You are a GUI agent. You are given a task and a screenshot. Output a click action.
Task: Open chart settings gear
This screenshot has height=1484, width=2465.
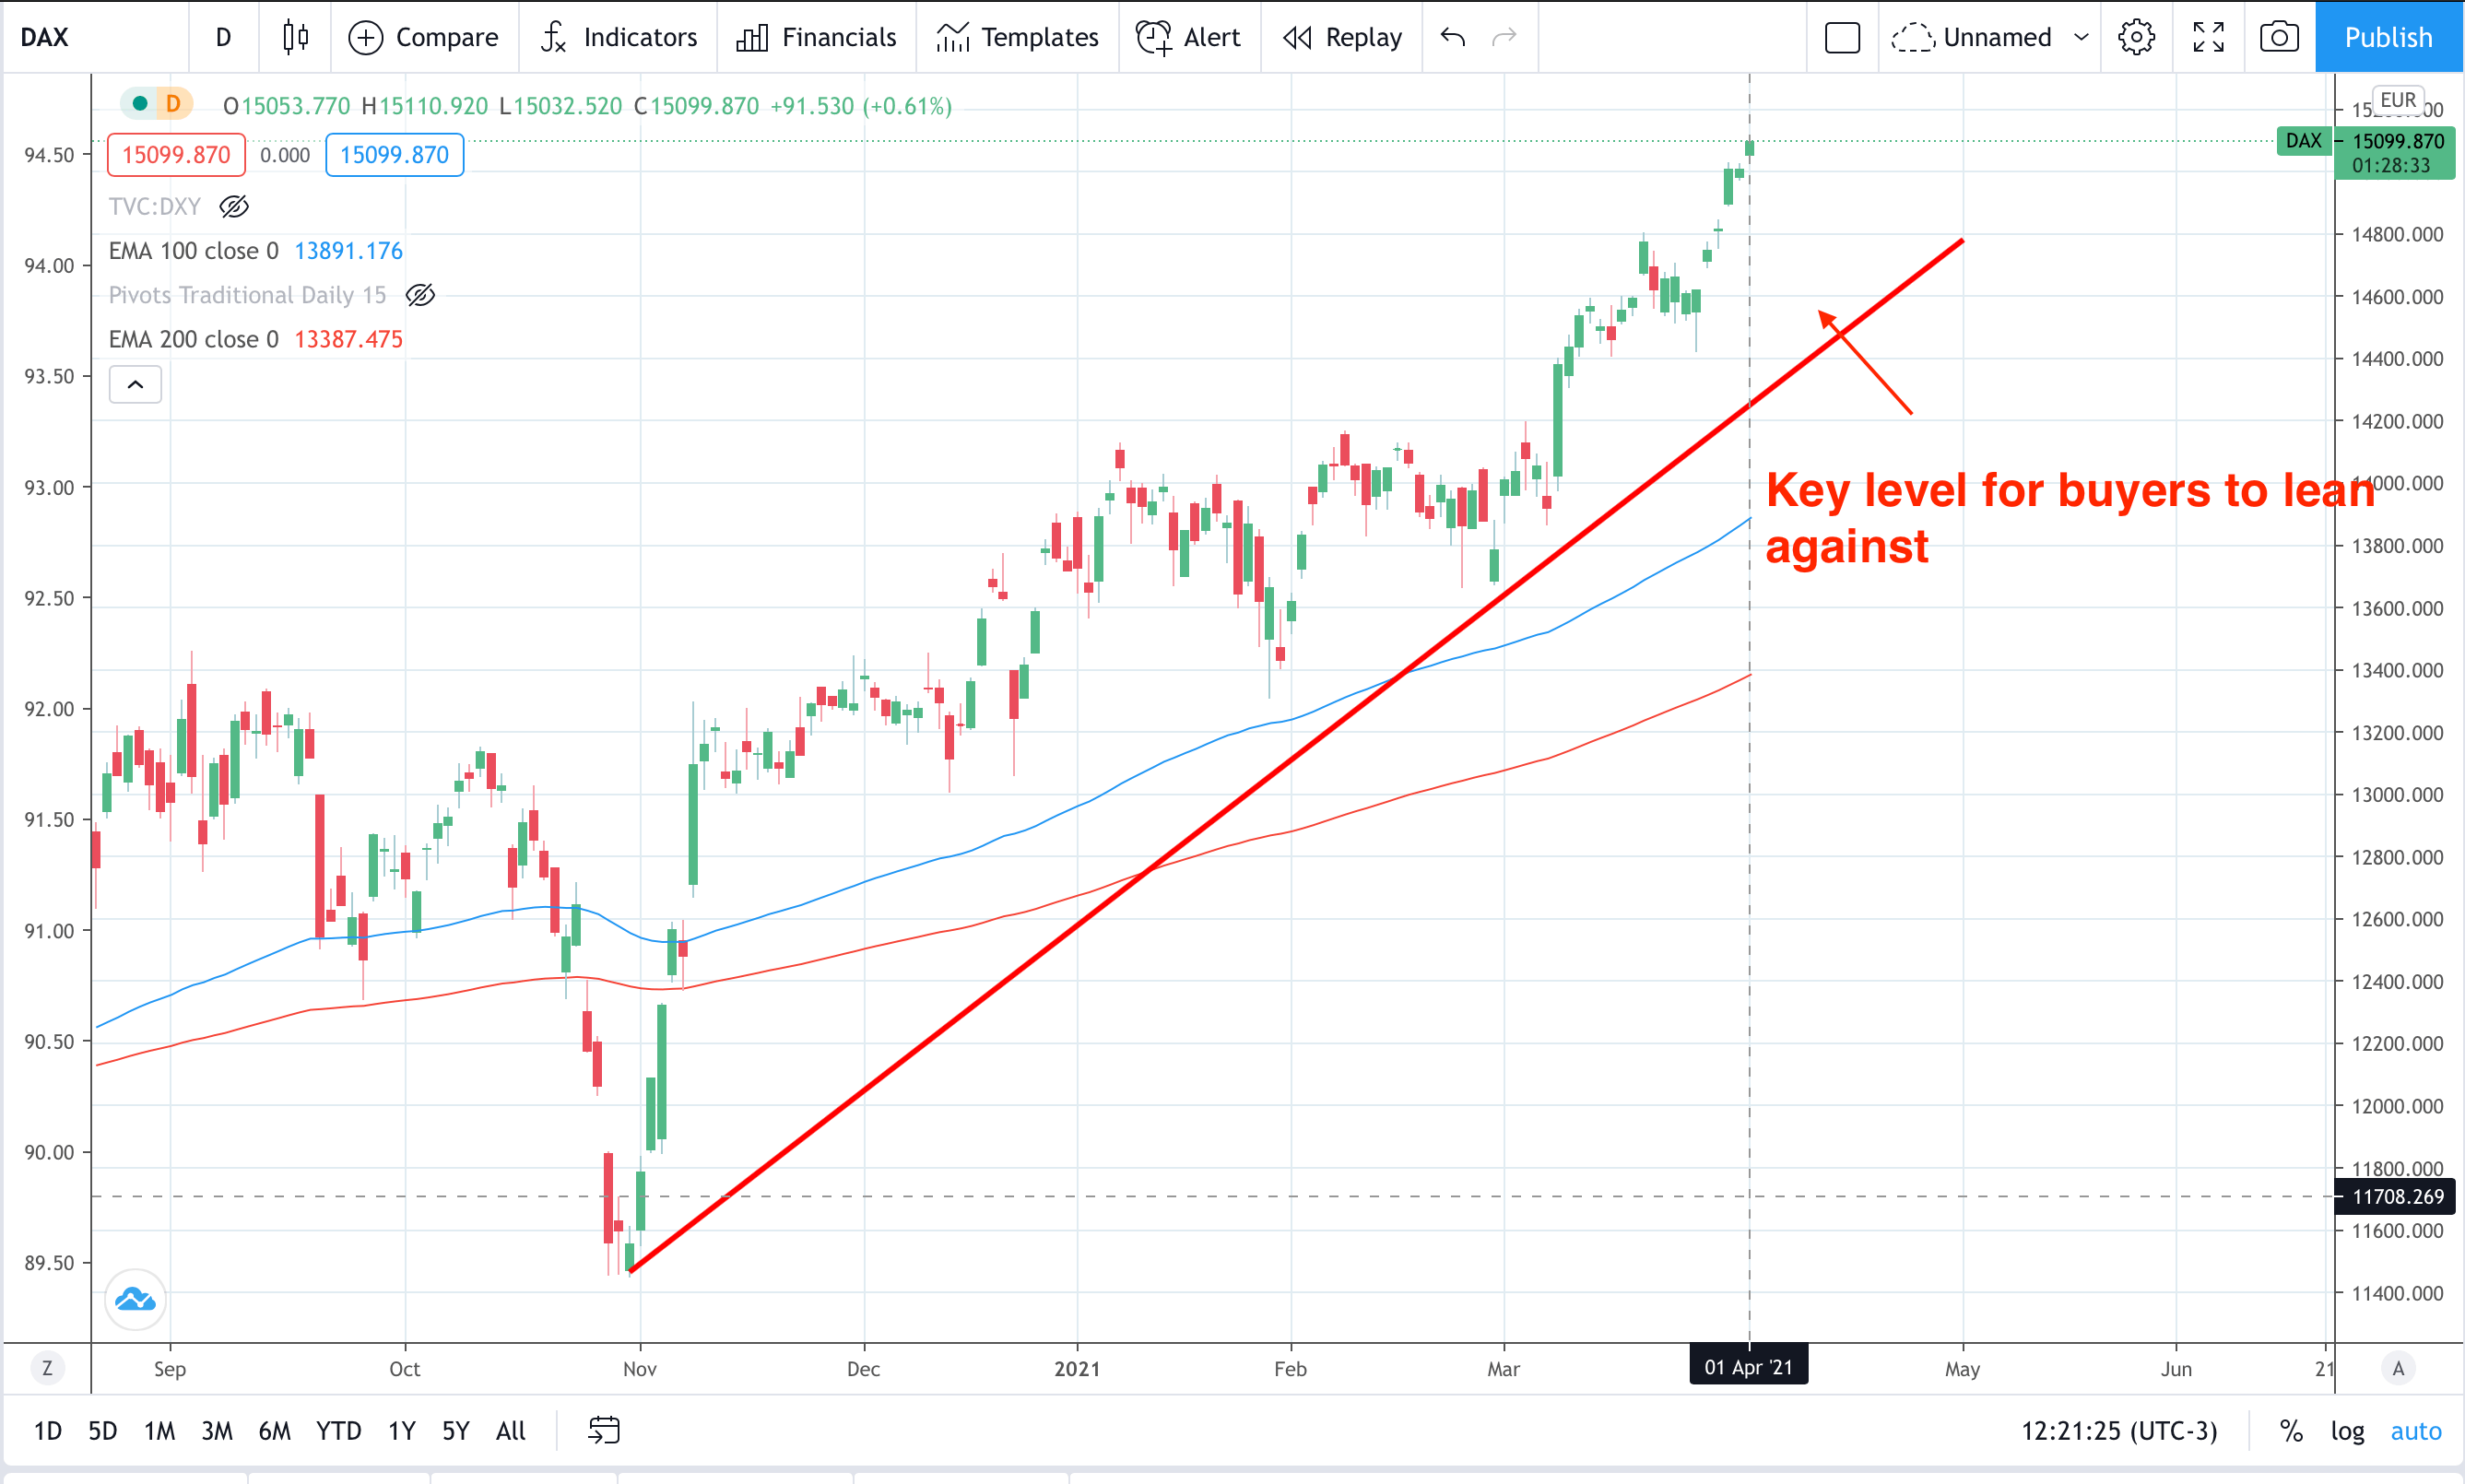tap(2137, 37)
